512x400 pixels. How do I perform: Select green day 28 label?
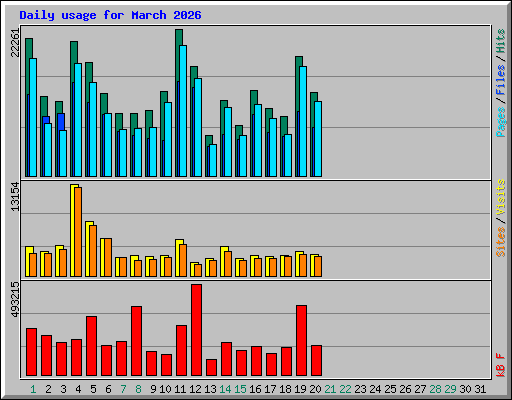pyautogui.click(x=435, y=389)
